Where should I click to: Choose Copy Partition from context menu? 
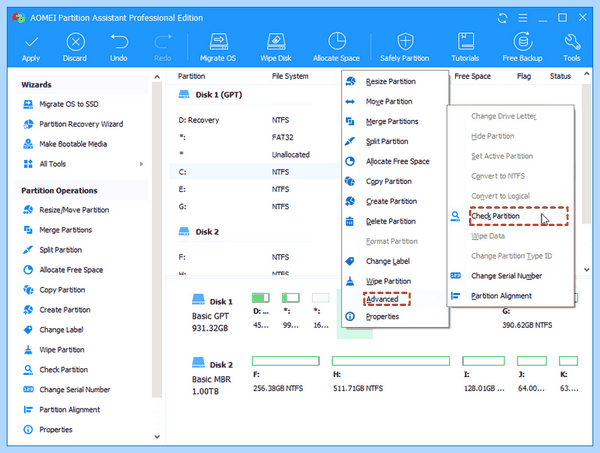395,181
